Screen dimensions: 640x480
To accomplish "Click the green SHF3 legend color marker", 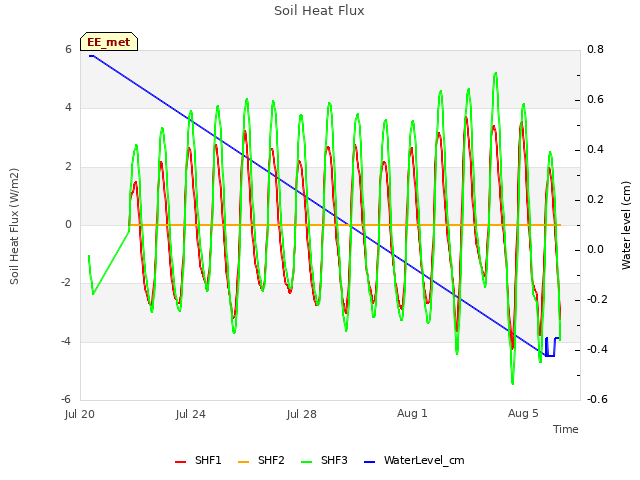I will tap(307, 462).
